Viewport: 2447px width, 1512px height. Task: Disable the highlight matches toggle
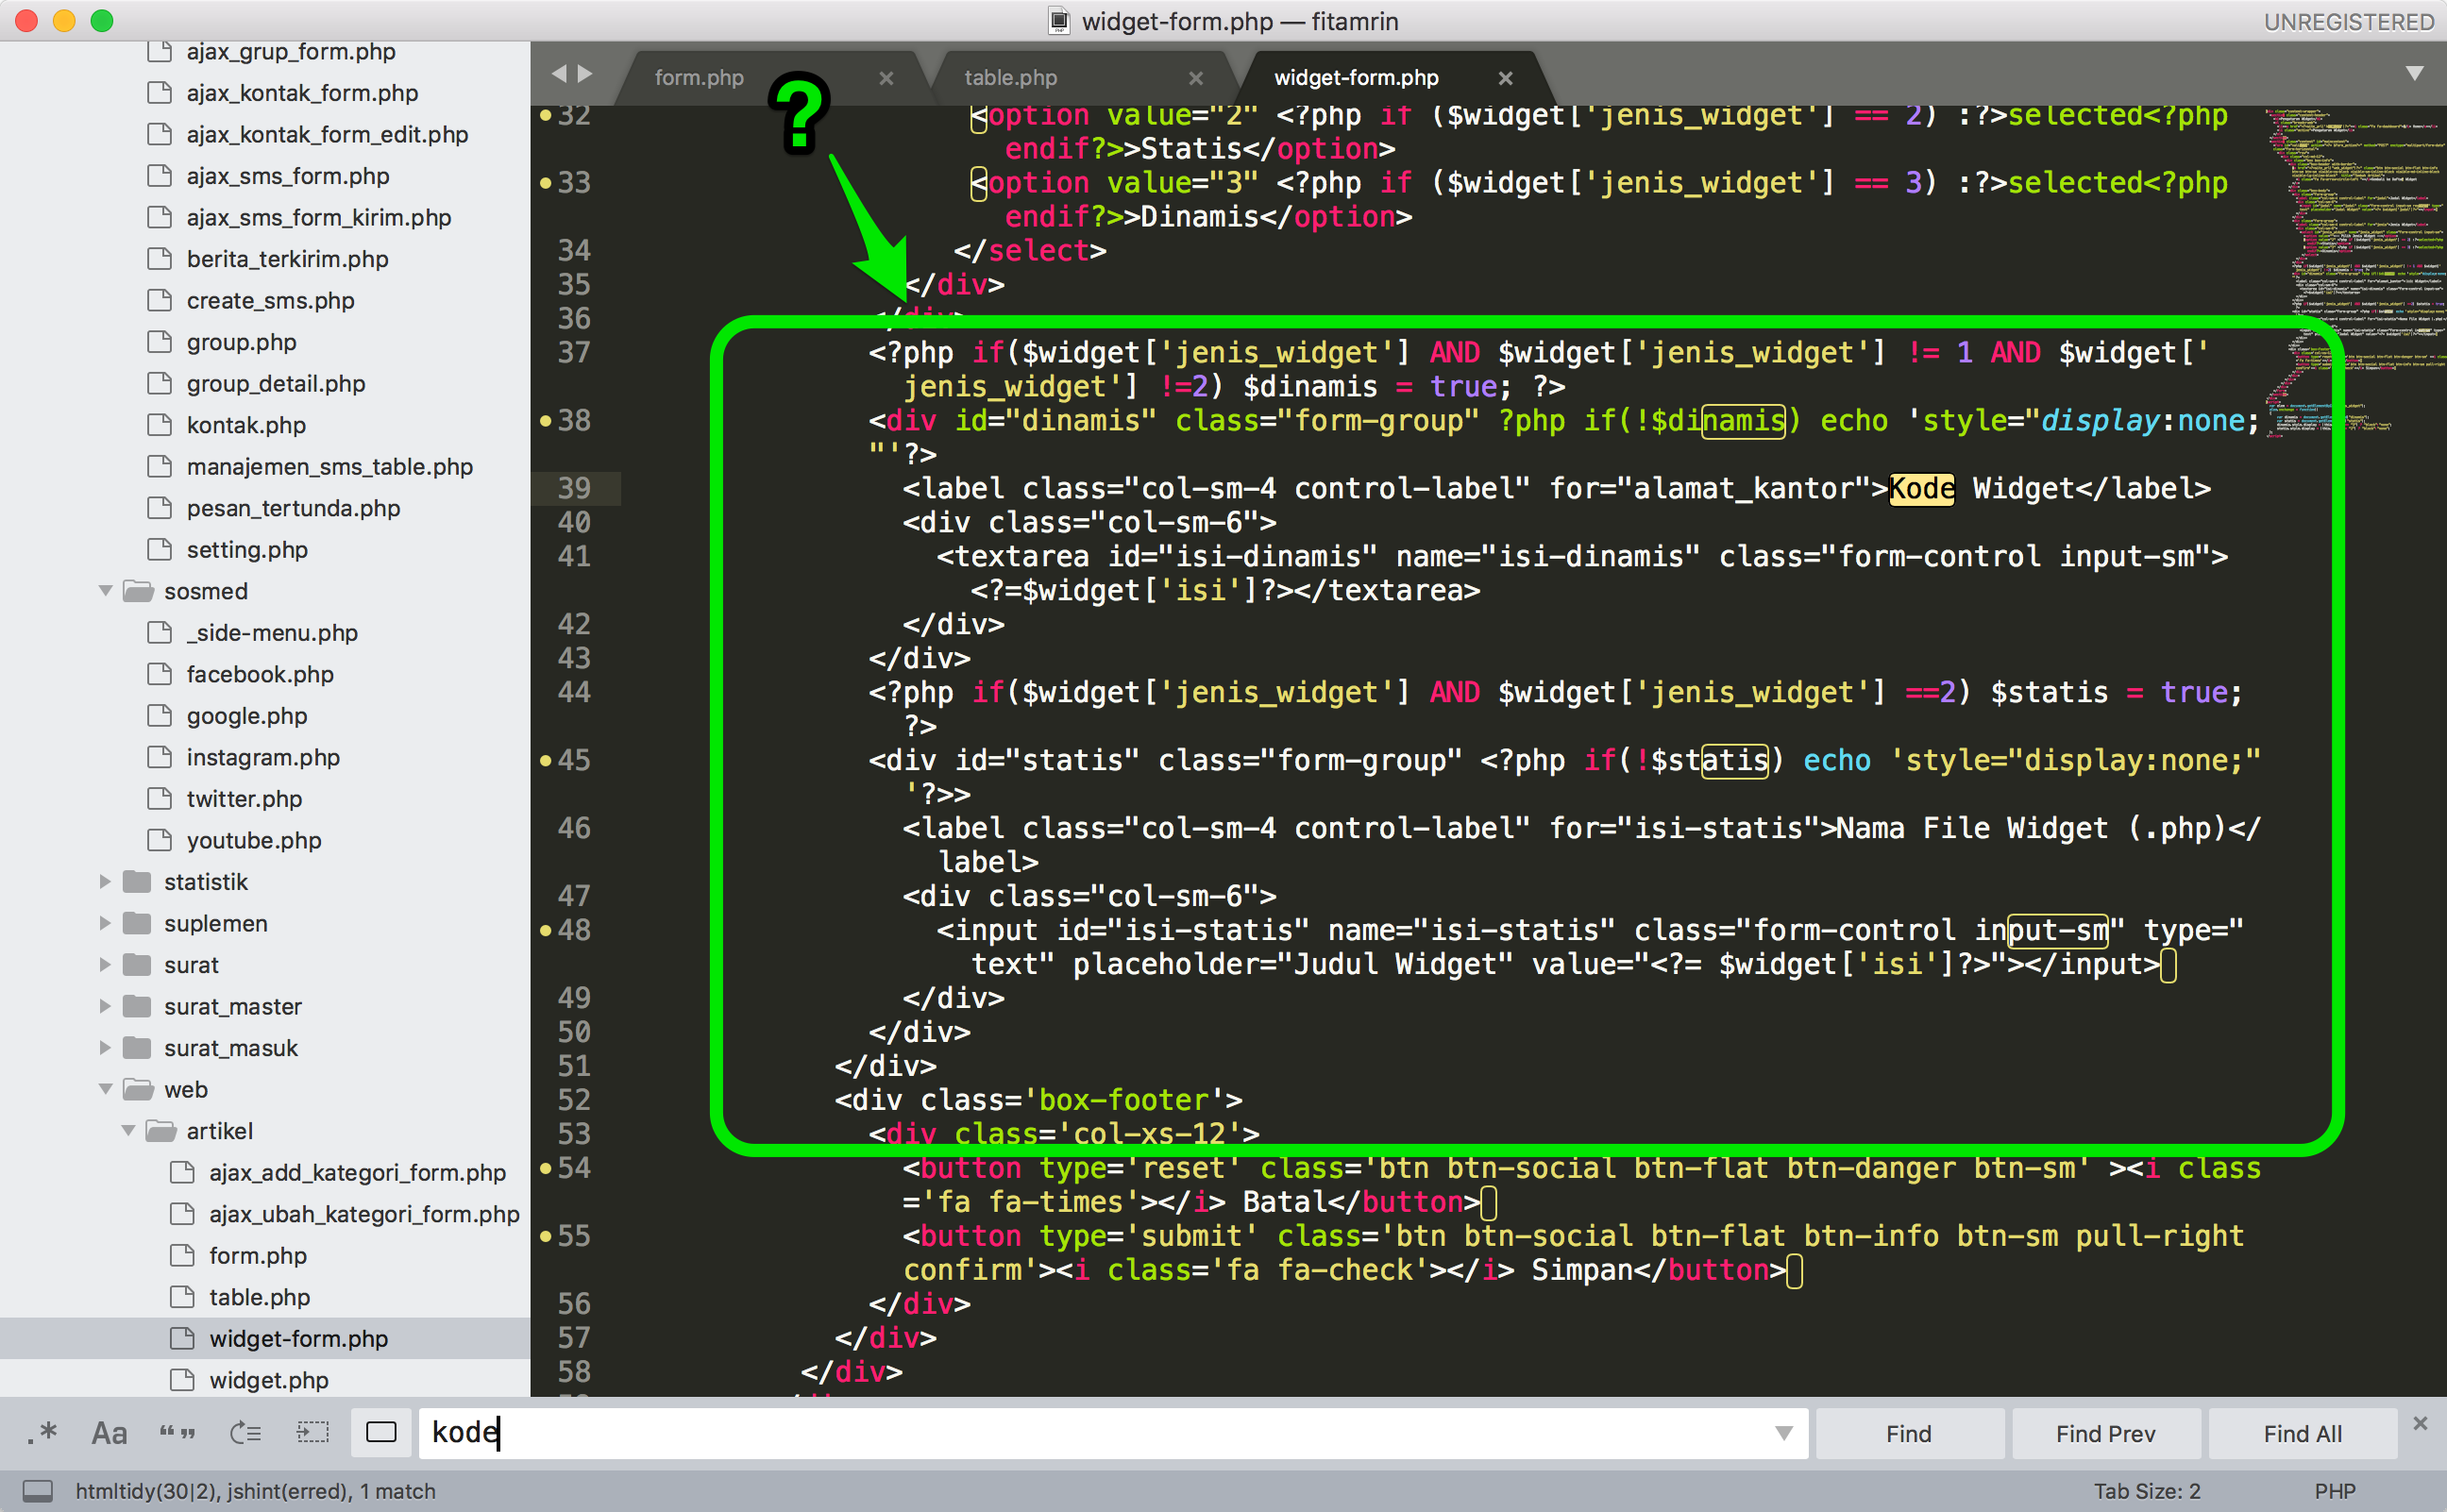click(x=381, y=1433)
